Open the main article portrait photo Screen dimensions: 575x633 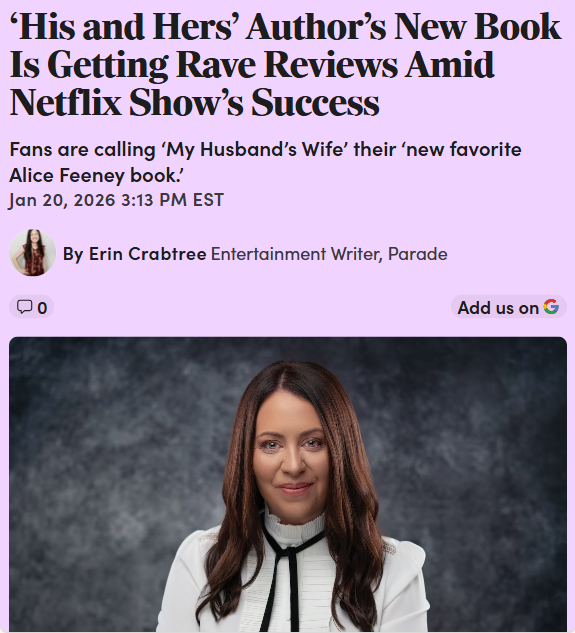pyautogui.click(x=288, y=484)
